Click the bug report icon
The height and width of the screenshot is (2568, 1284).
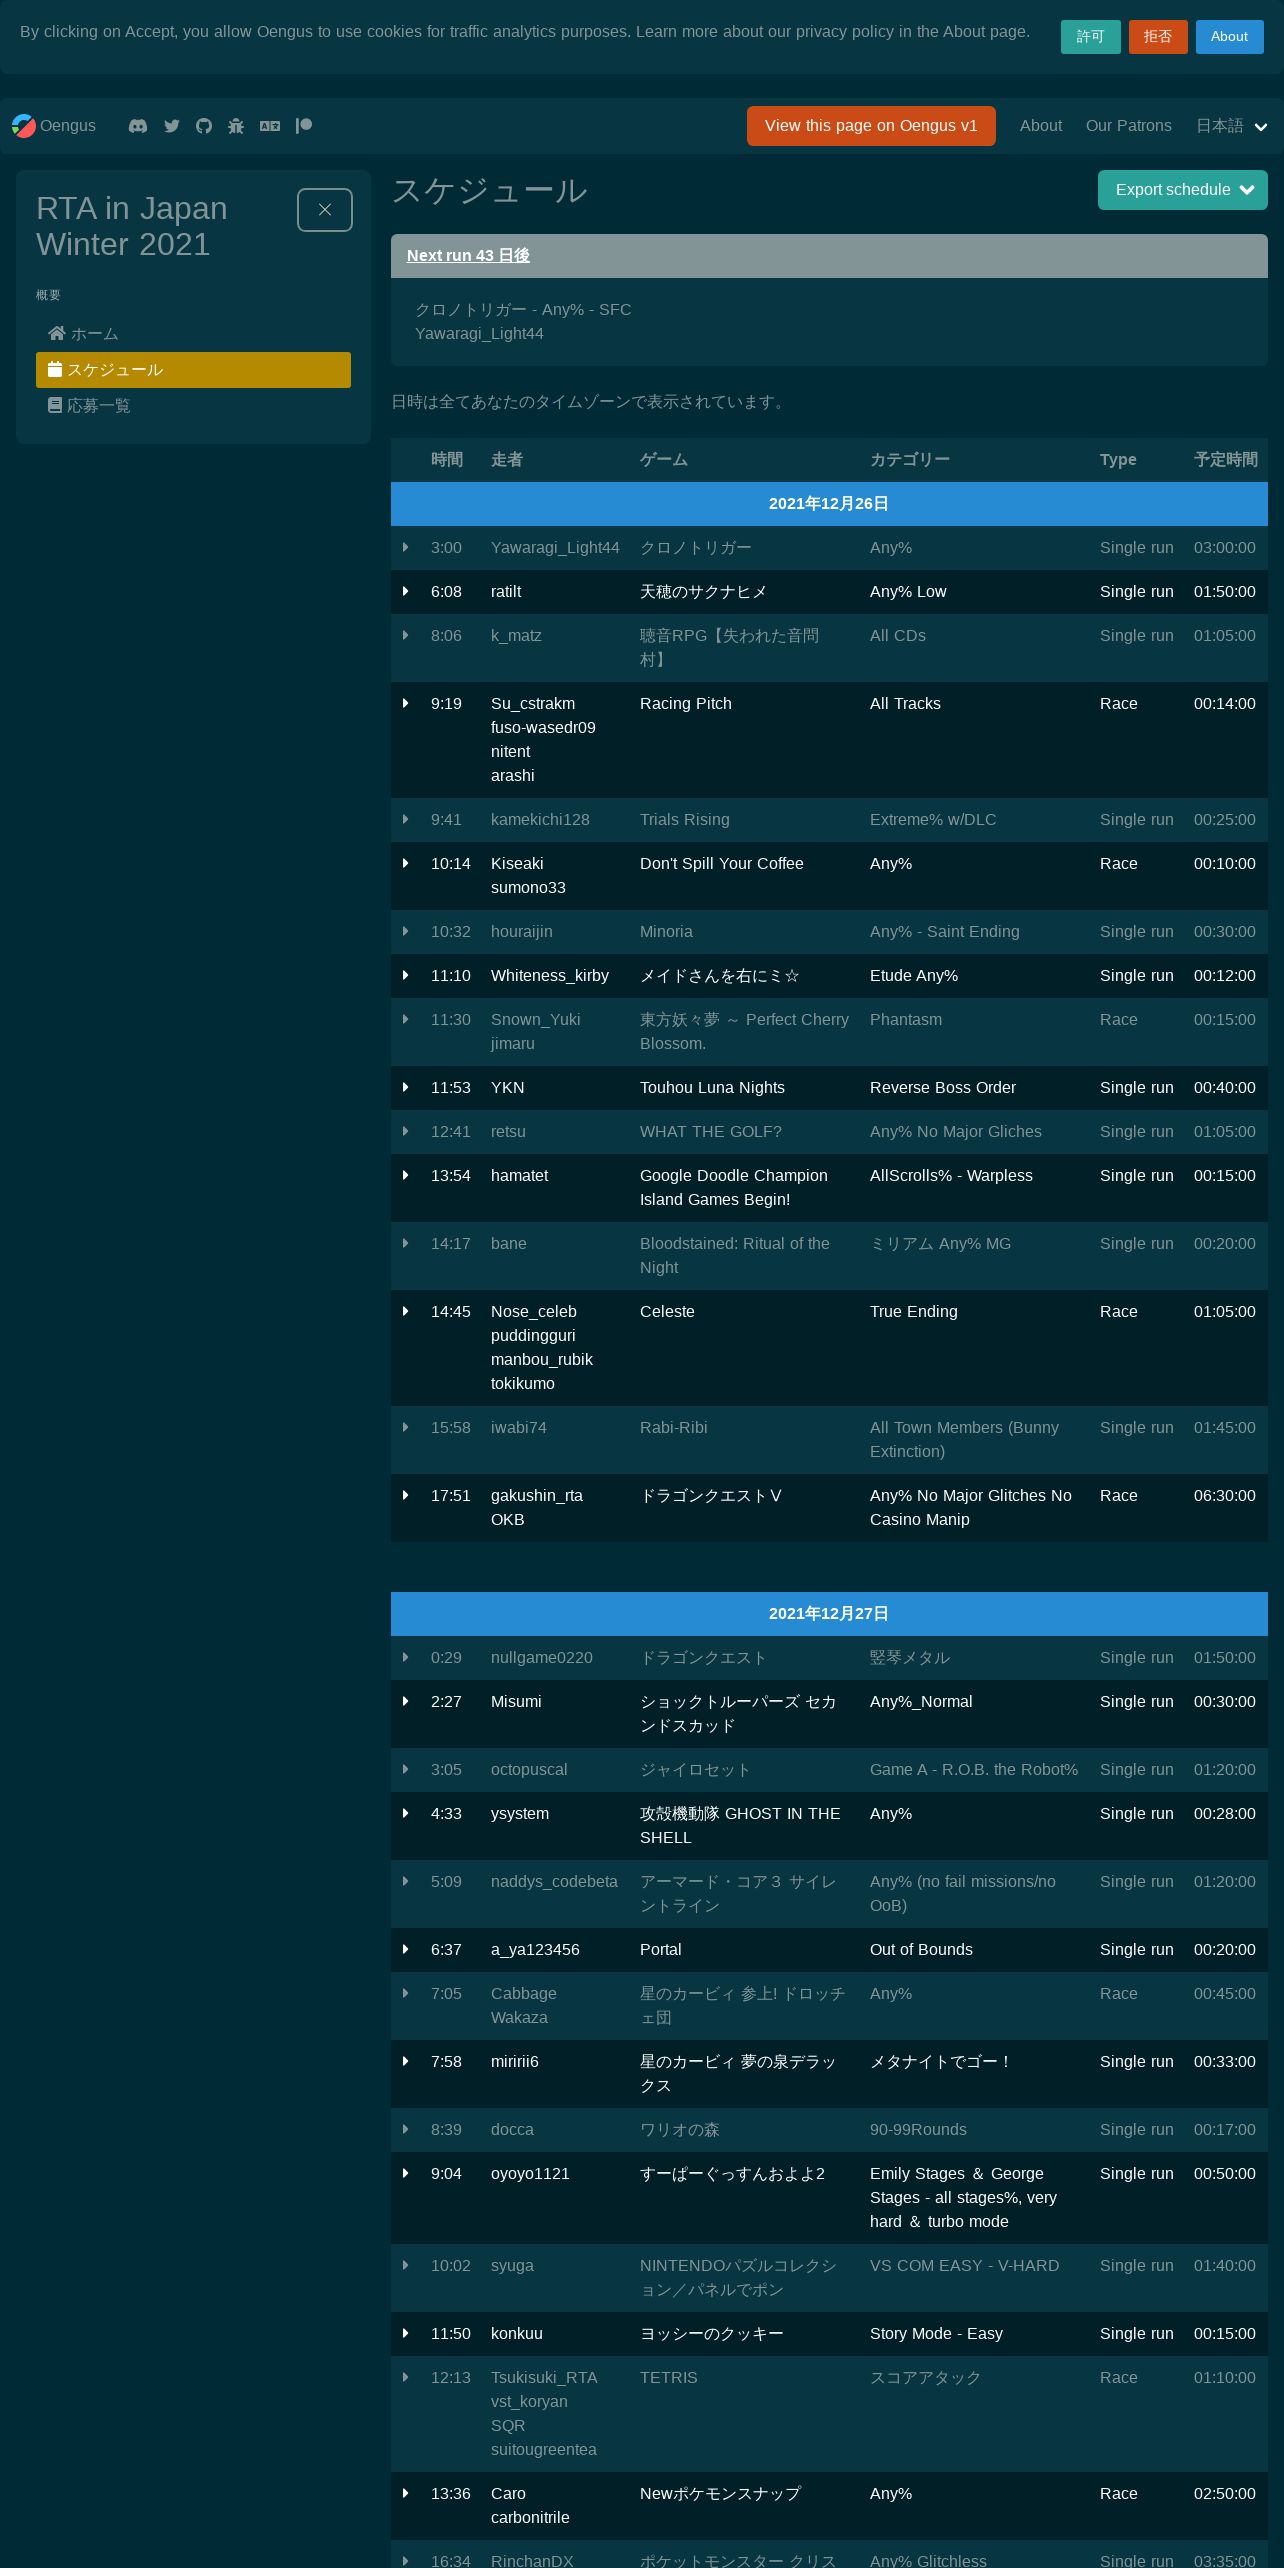coord(236,126)
